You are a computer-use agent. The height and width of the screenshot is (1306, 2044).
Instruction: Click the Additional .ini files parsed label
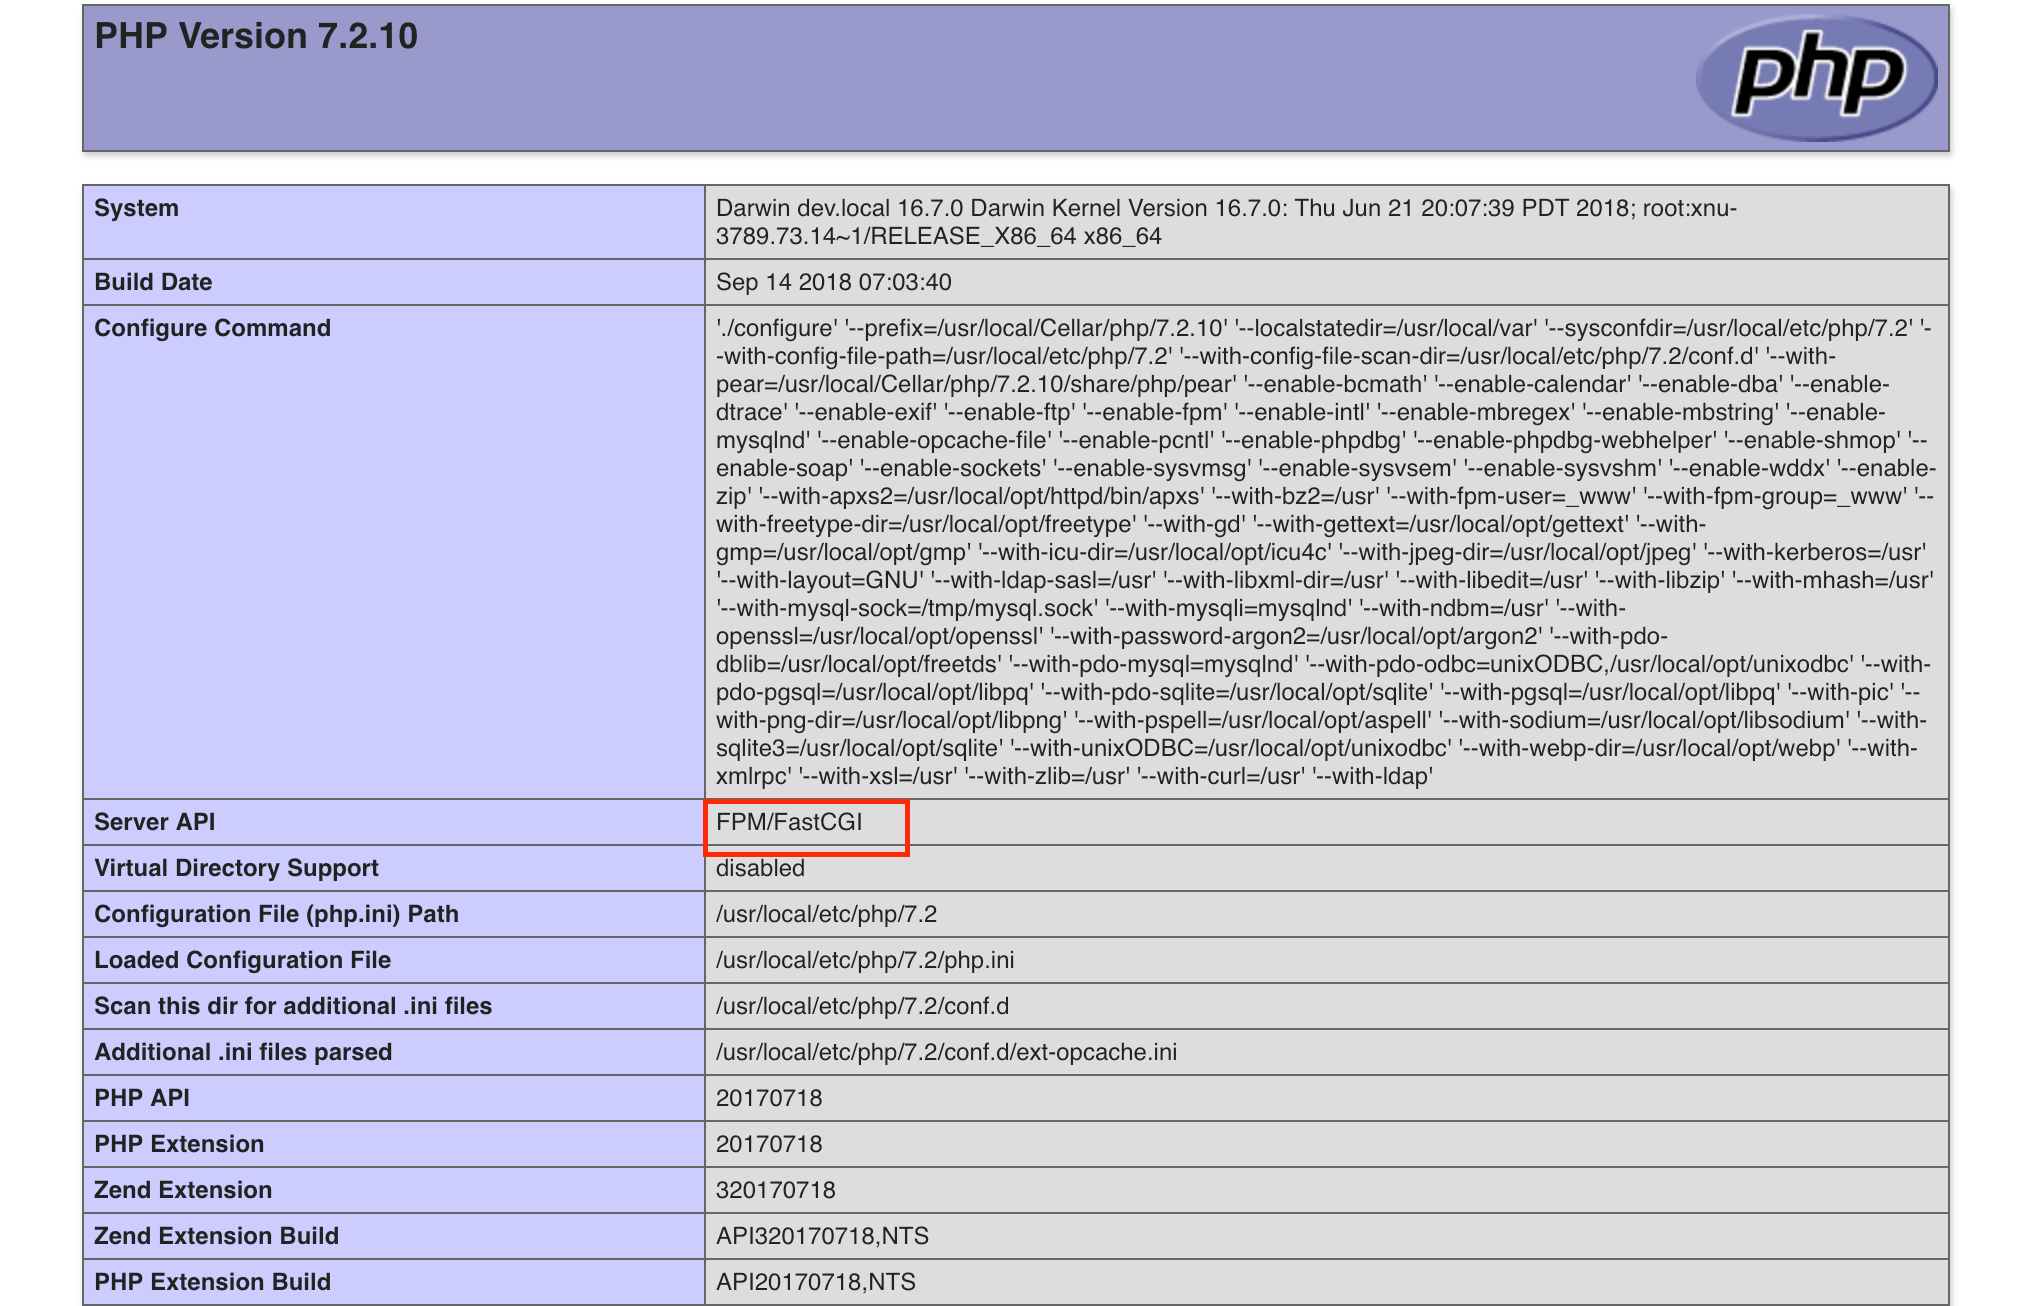(x=243, y=1052)
